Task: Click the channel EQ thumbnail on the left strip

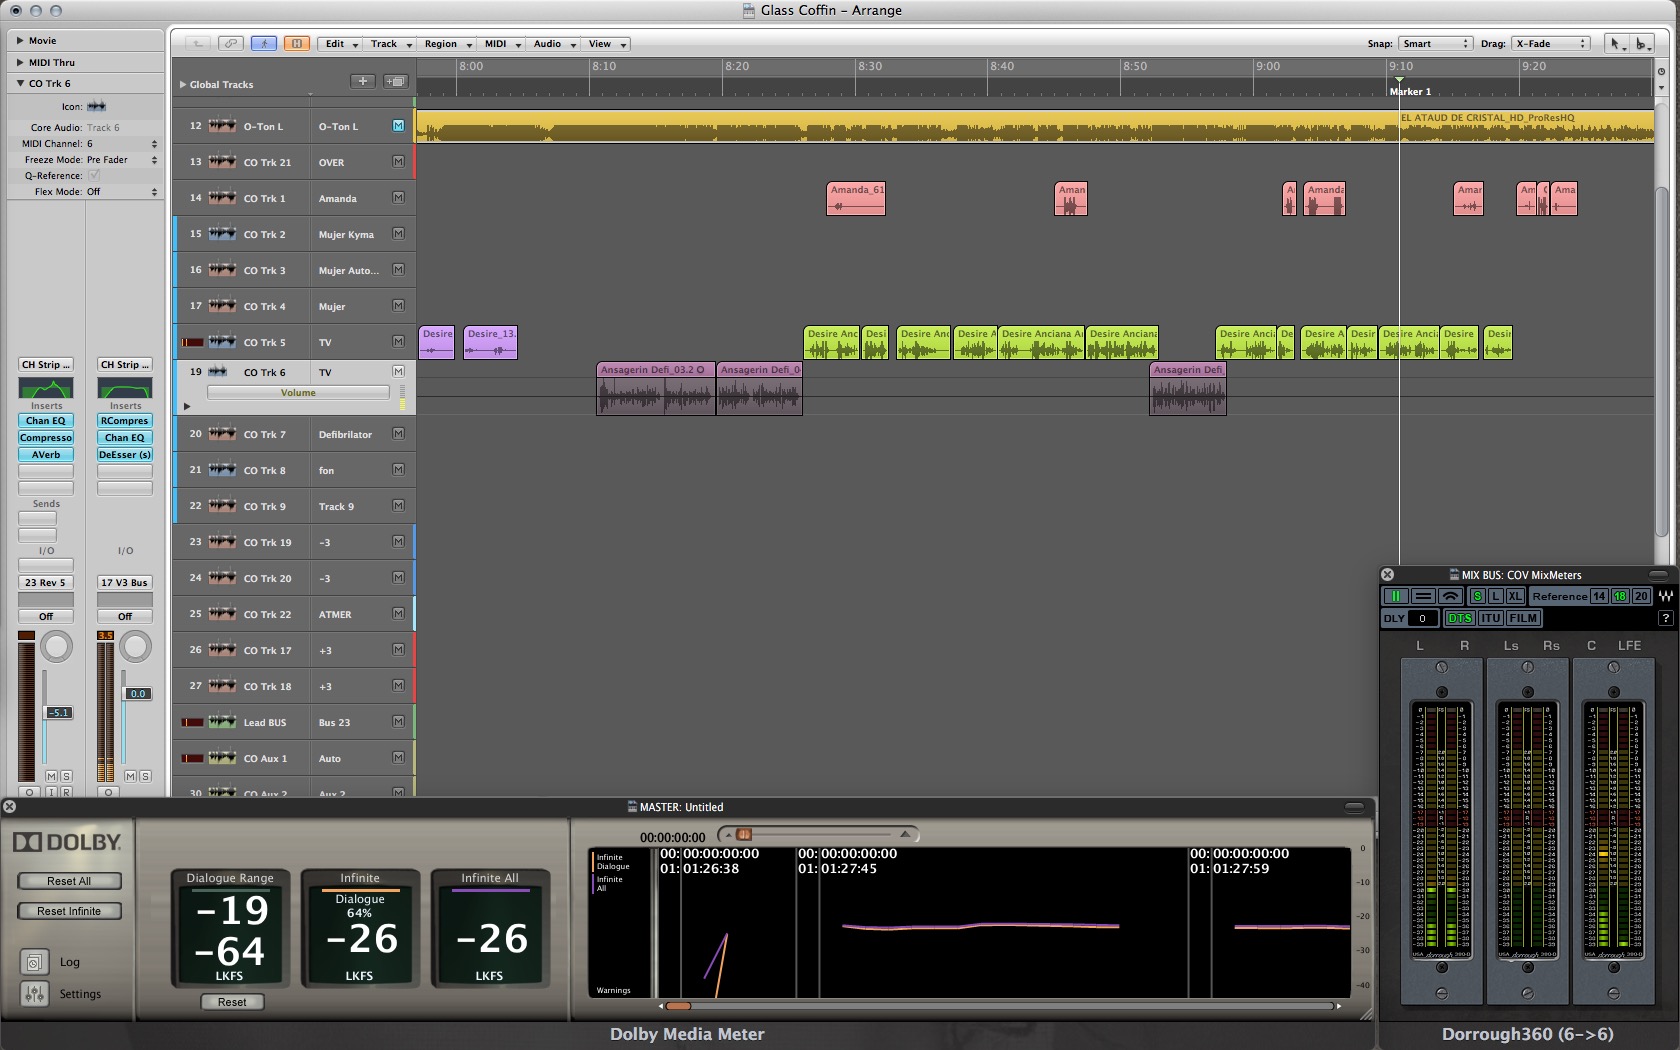Action: click(x=46, y=388)
